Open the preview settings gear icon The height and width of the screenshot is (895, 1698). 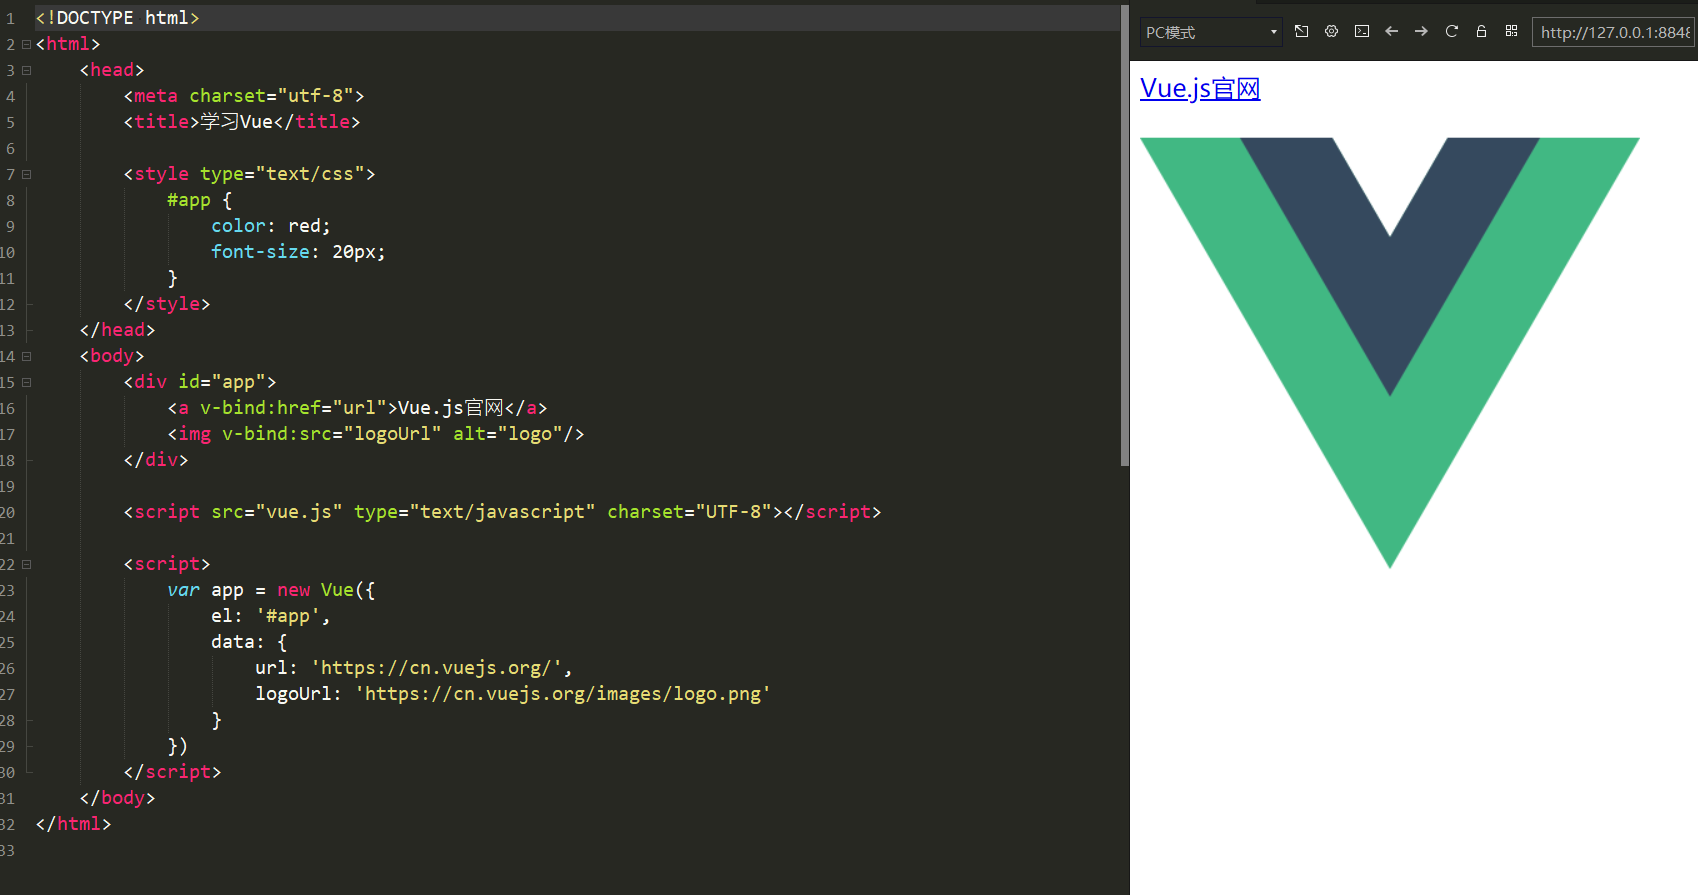[x=1331, y=31]
